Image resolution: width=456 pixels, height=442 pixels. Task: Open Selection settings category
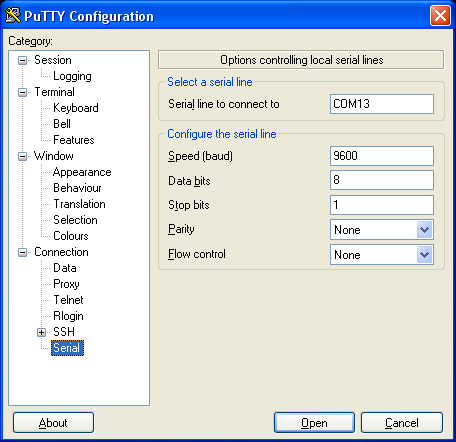click(x=75, y=220)
